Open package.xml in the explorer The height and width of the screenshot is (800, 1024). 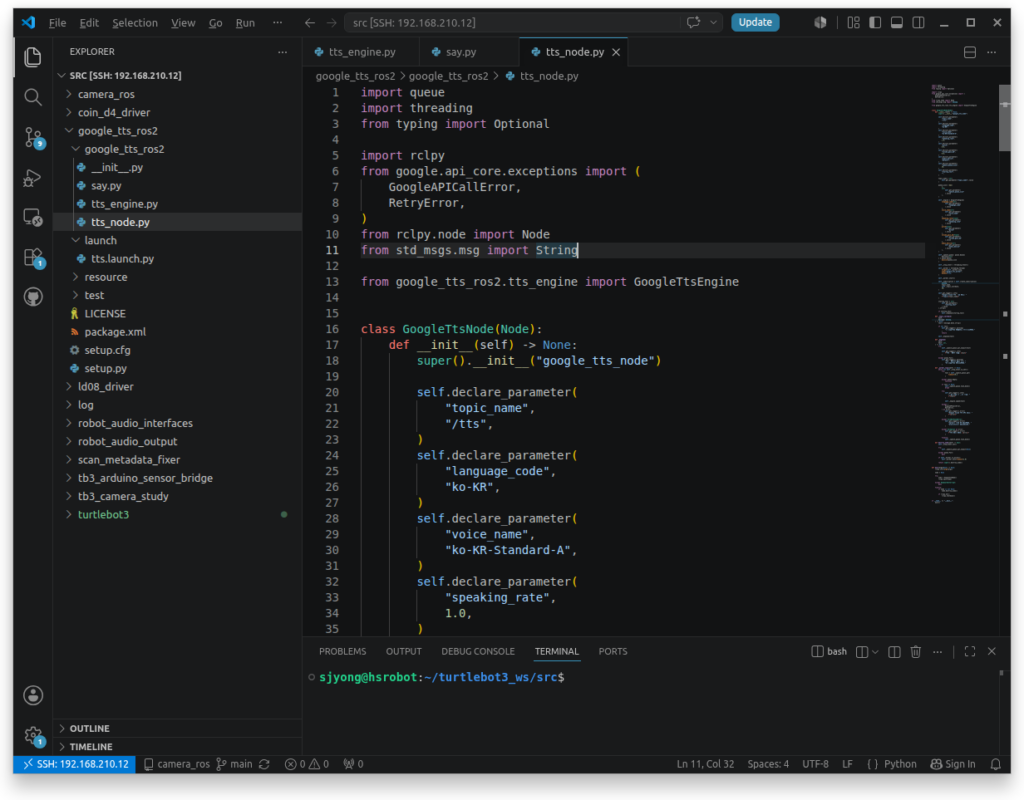115,332
